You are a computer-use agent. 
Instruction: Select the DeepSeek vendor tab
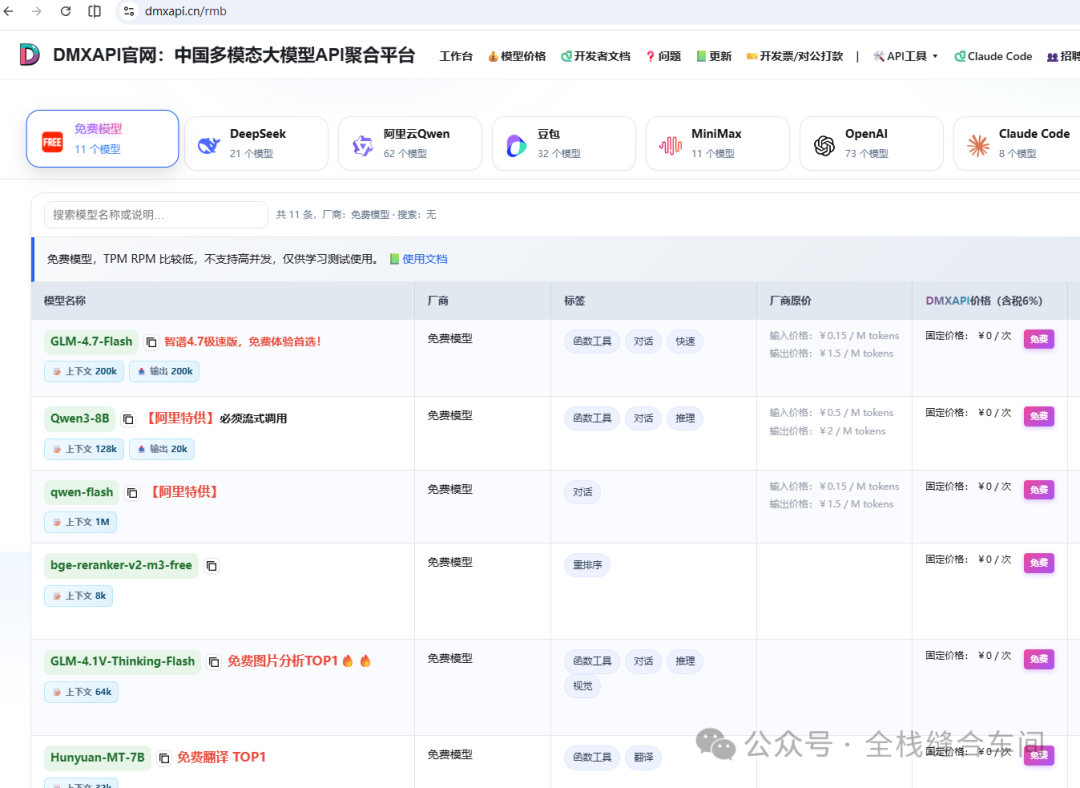pos(256,143)
